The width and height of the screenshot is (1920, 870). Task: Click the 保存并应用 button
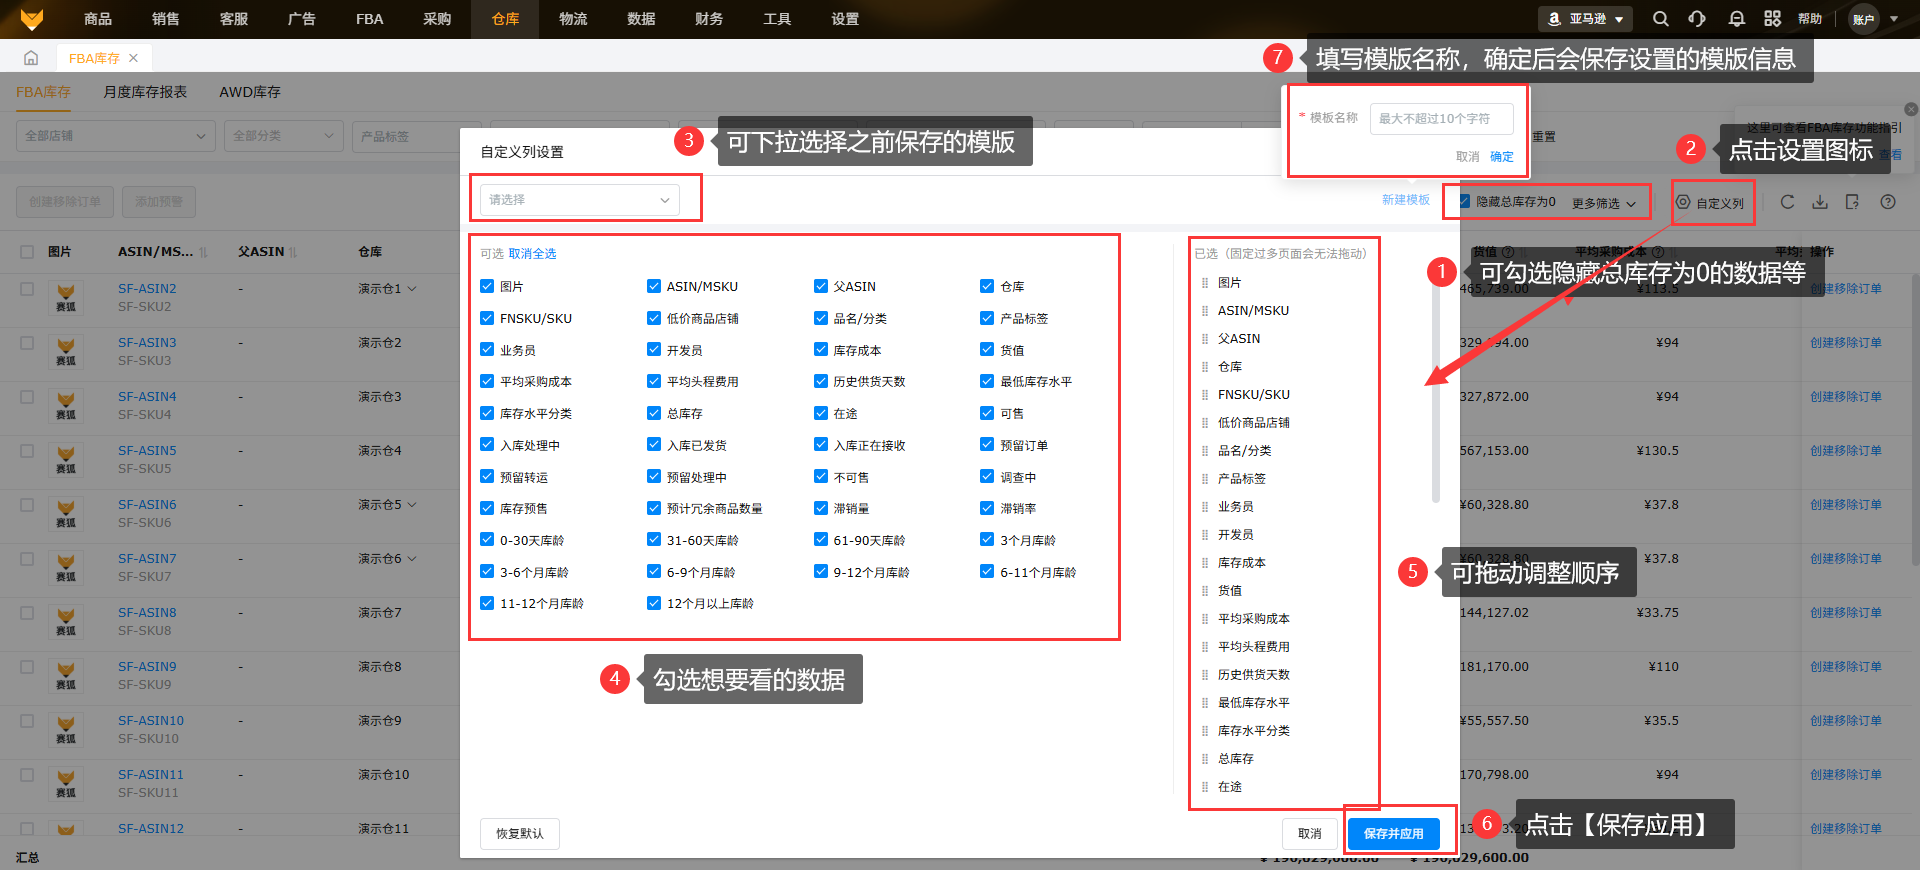(1393, 833)
